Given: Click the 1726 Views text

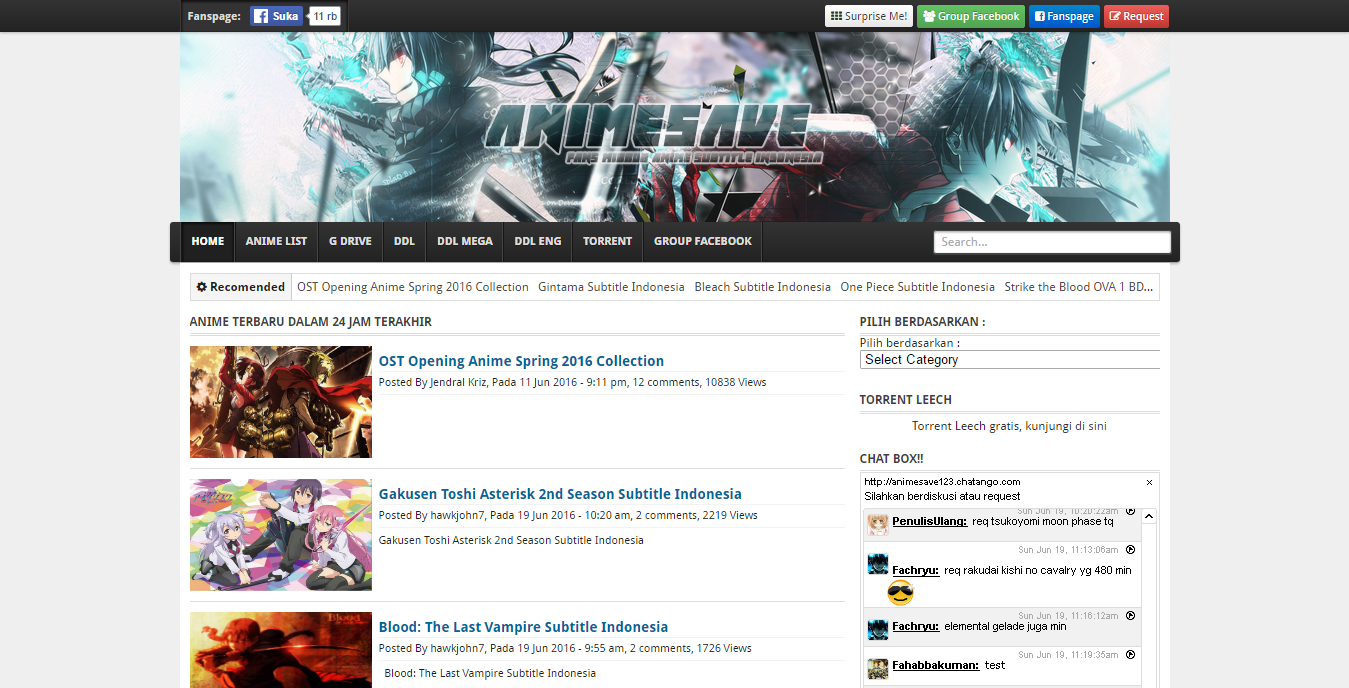Looking at the screenshot, I should click(724, 648).
